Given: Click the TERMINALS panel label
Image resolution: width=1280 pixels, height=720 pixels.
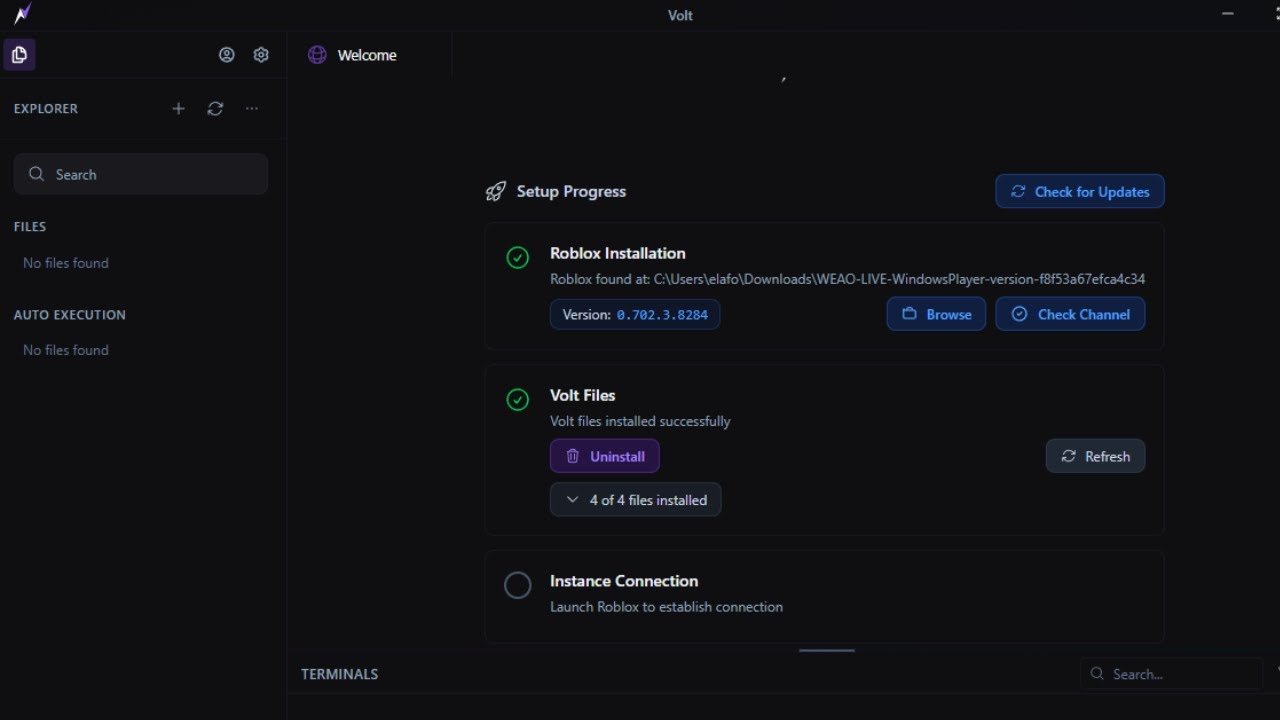Looking at the screenshot, I should click(x=340, y=674).
